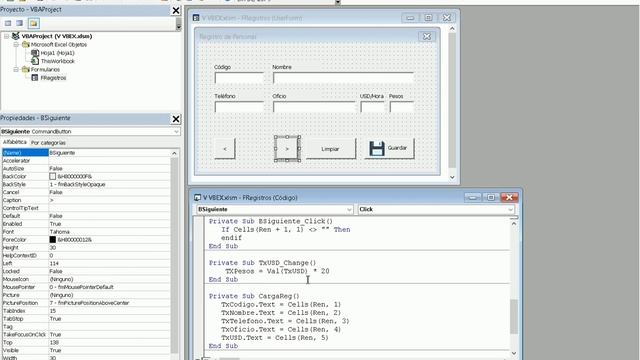Click the Properties list scroll-up arrow
Viewport: 640px width, 360px height.
pos(174,153)
